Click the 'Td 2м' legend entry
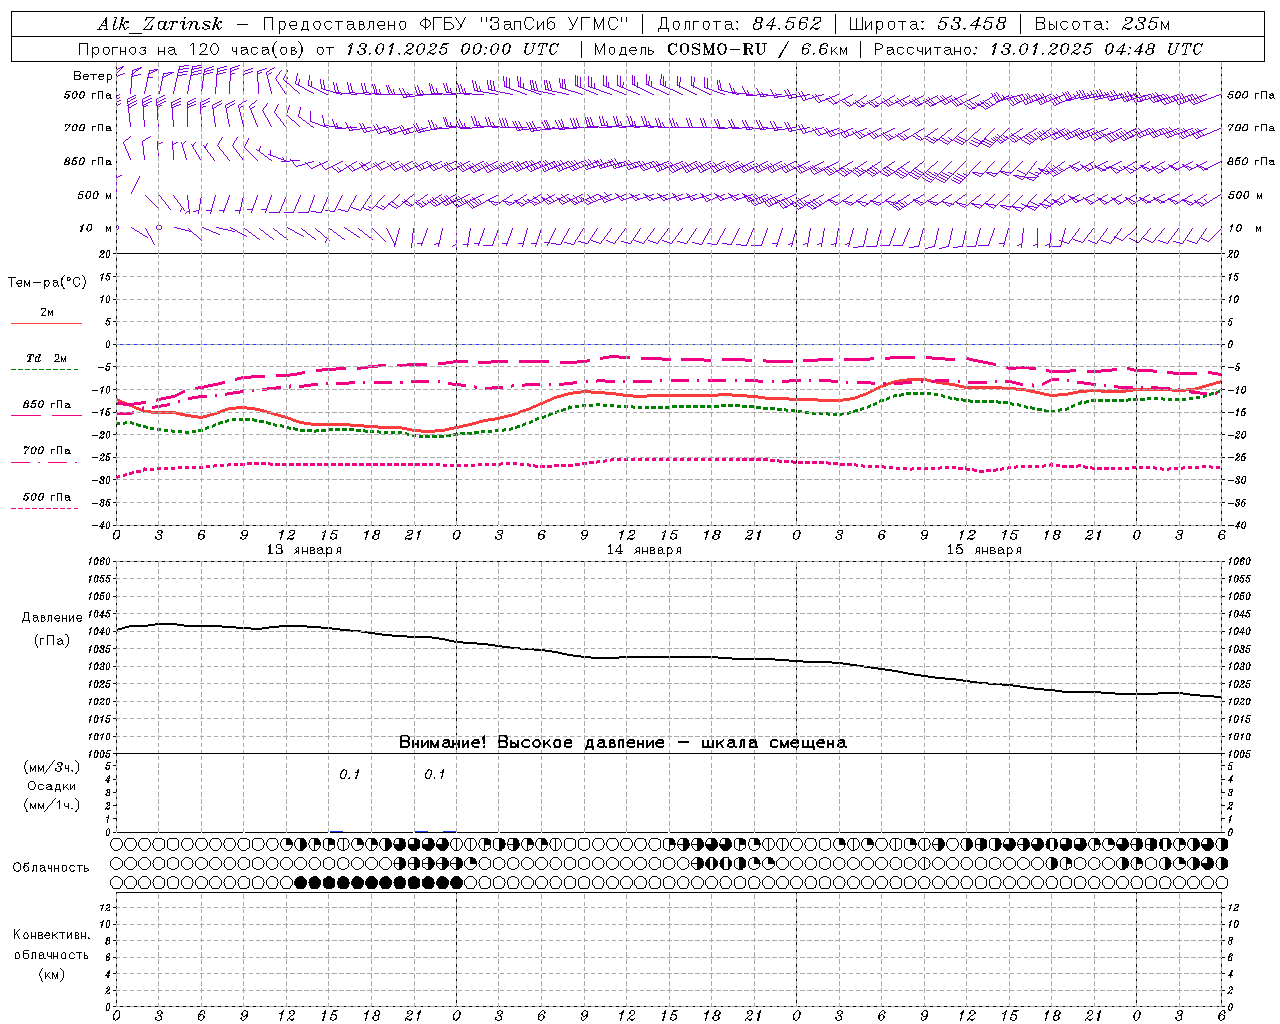 46,364
